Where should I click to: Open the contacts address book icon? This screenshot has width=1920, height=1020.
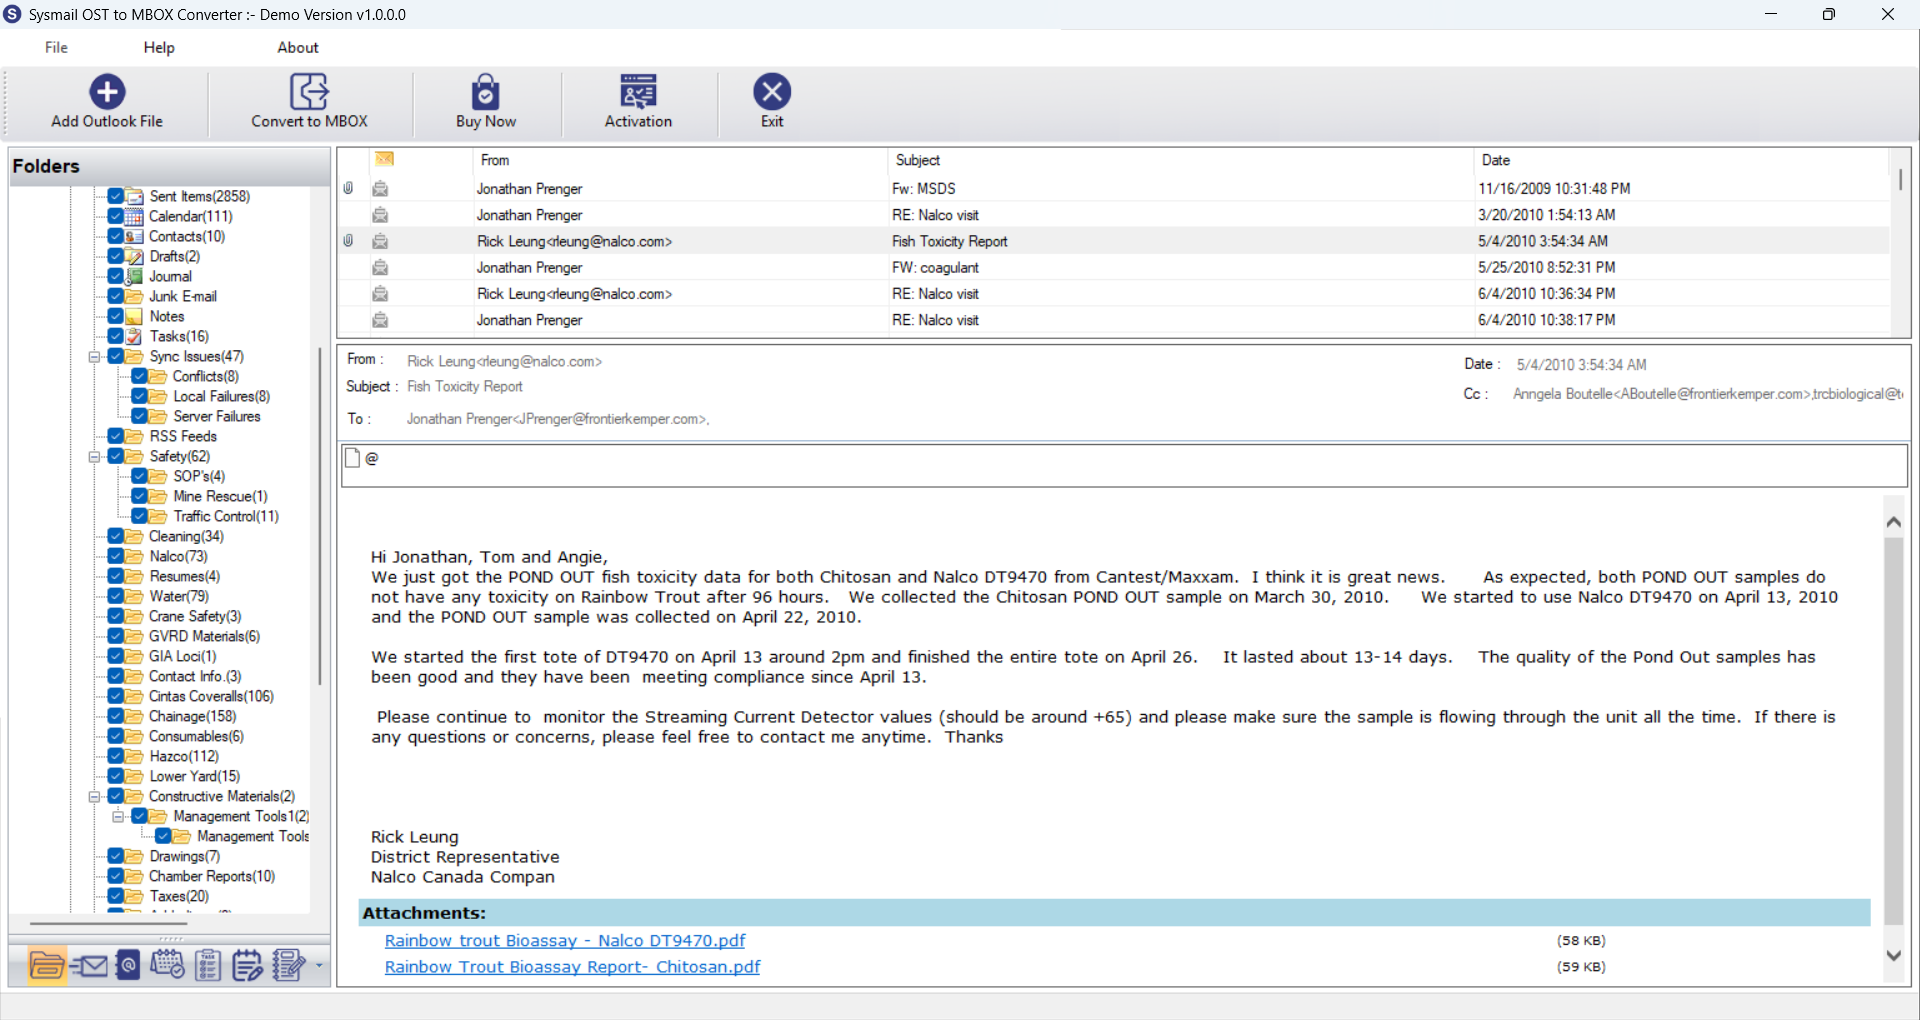(128, 965)
